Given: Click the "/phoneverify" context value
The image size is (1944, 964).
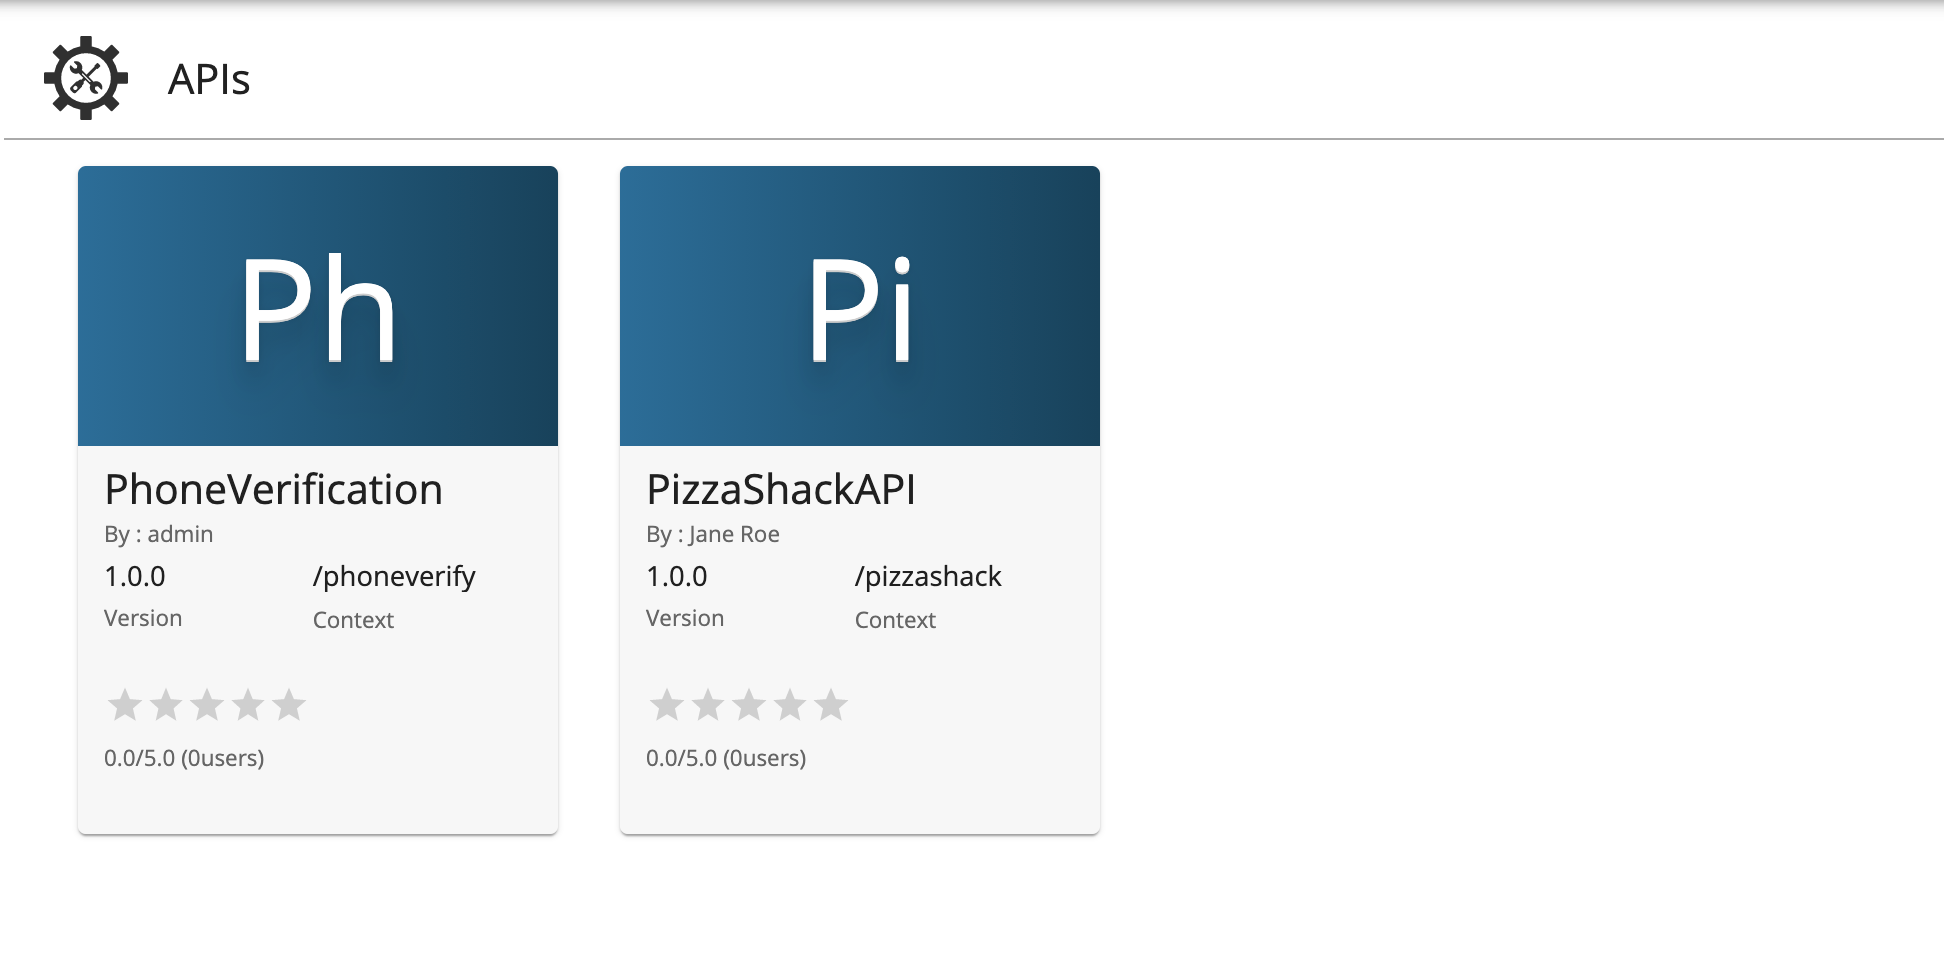Looking at the screenshot, I should [394, 576].
